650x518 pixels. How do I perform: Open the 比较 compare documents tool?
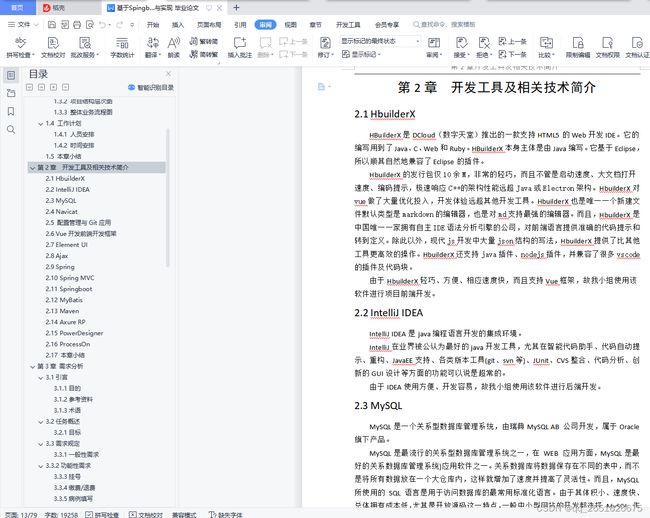coord(546,47)
